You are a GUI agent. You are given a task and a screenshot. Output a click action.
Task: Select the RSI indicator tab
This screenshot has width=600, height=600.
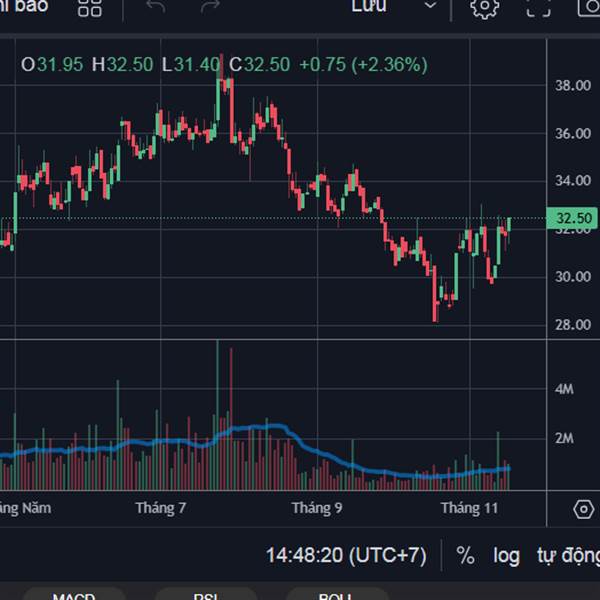206,595
